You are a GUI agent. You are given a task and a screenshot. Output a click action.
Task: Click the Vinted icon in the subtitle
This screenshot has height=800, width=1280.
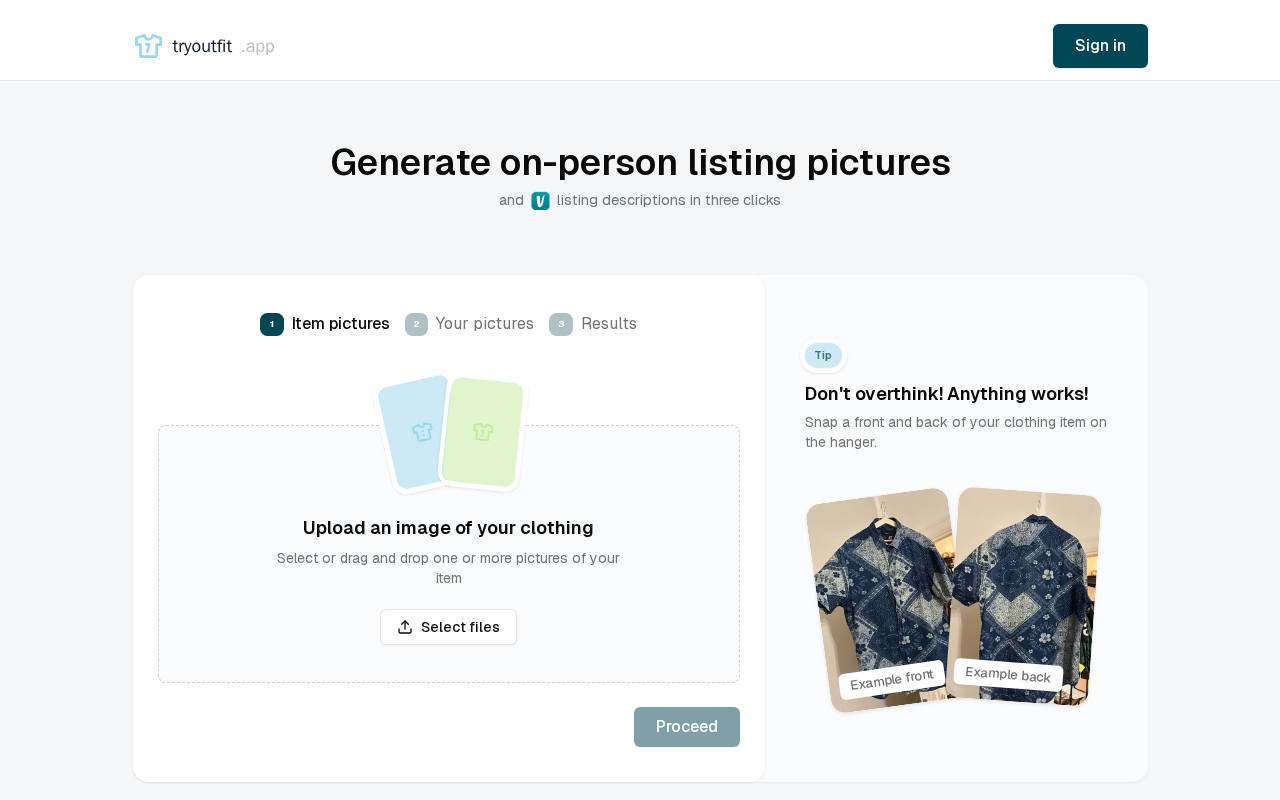click(x=540, y=201)
